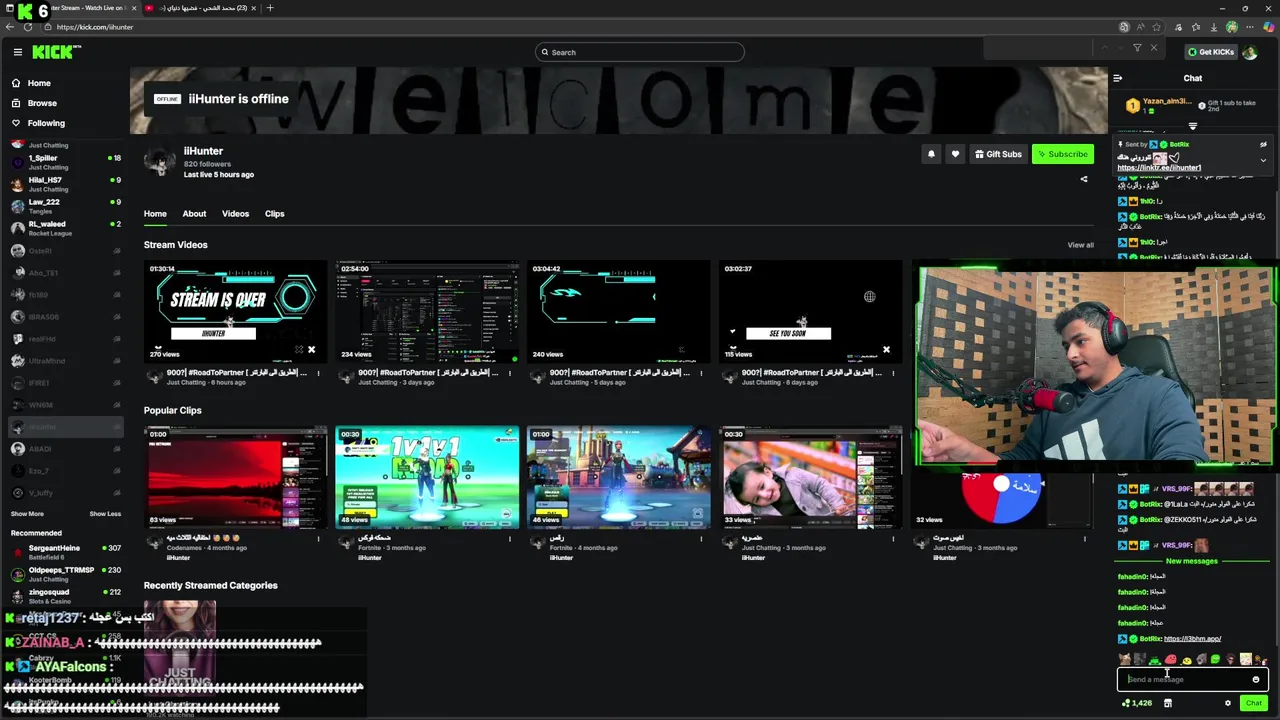The image size is (1280, 720).
Task: Click the green Chat send button
Action: (x=1254, y=703)
